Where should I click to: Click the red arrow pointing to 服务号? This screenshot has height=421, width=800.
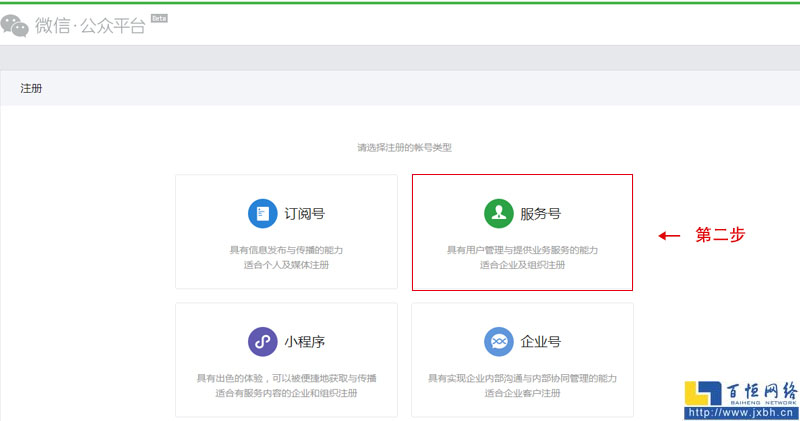click(x=669, y=236)
